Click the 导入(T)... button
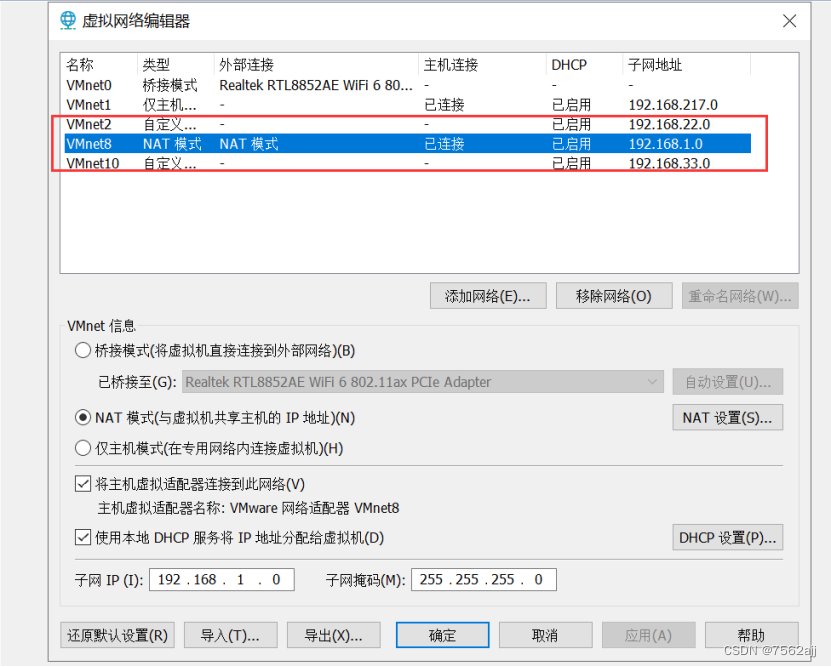 tap(231, 635)
